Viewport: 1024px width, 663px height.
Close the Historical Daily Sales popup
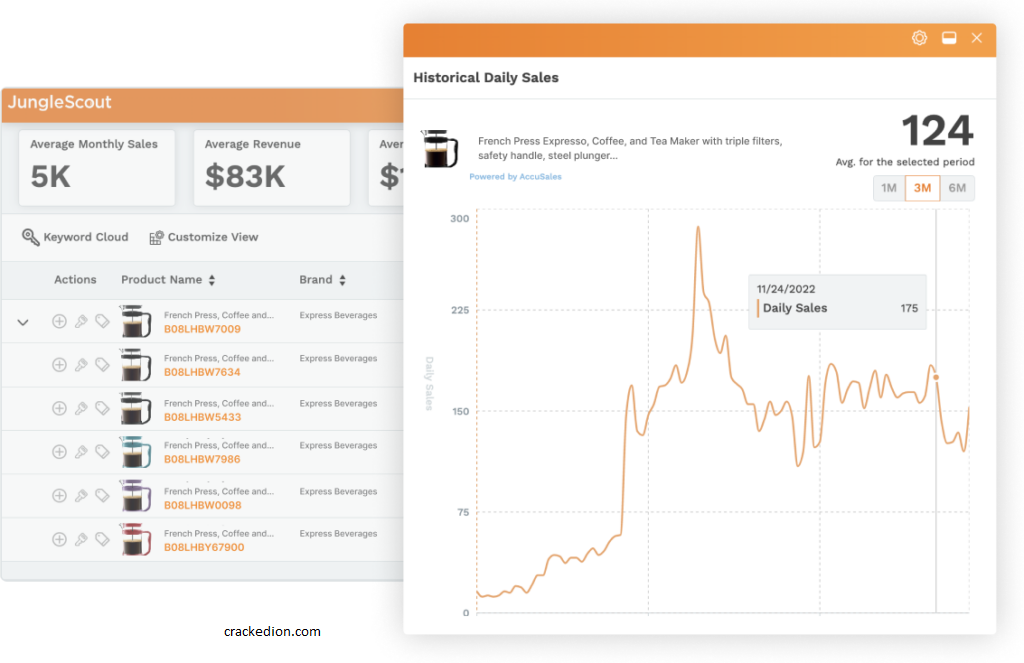point(976,38)
